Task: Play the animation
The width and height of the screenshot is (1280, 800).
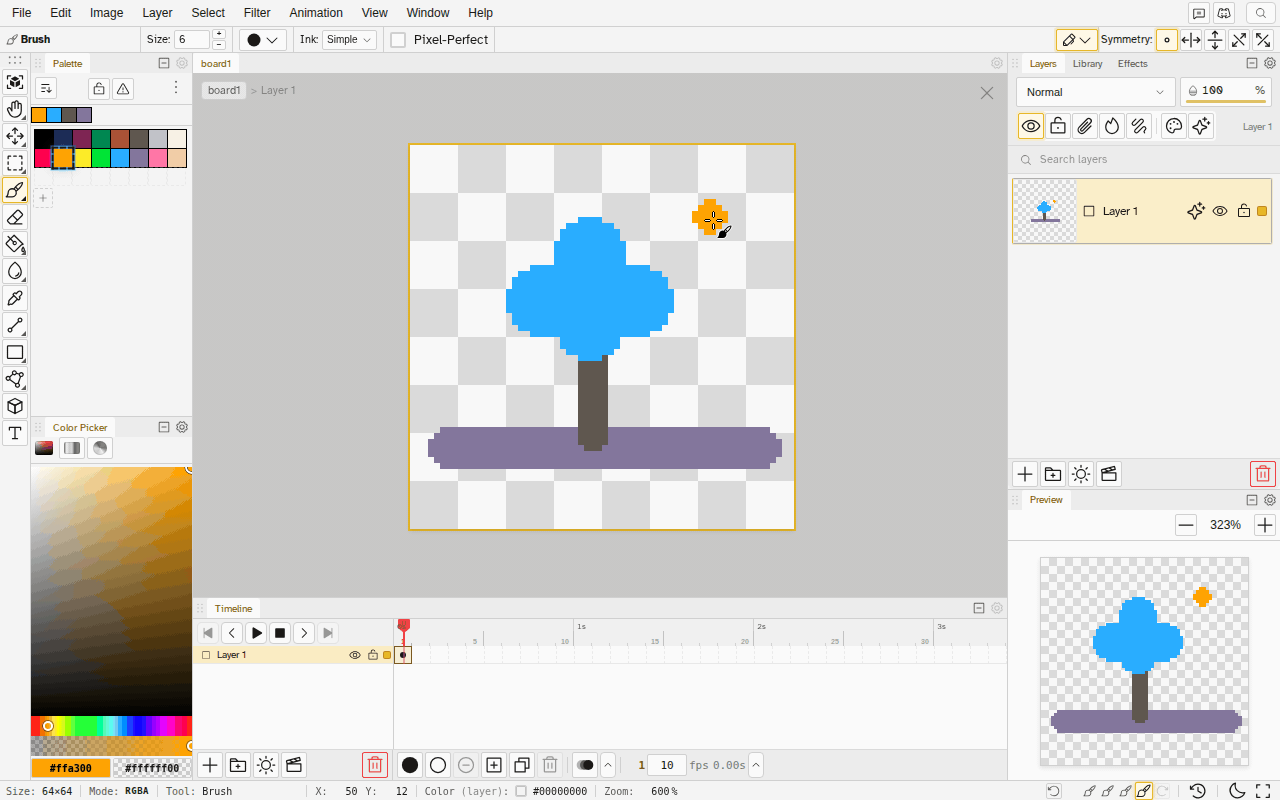Action: pyautogui.click(x=256, y=633)
